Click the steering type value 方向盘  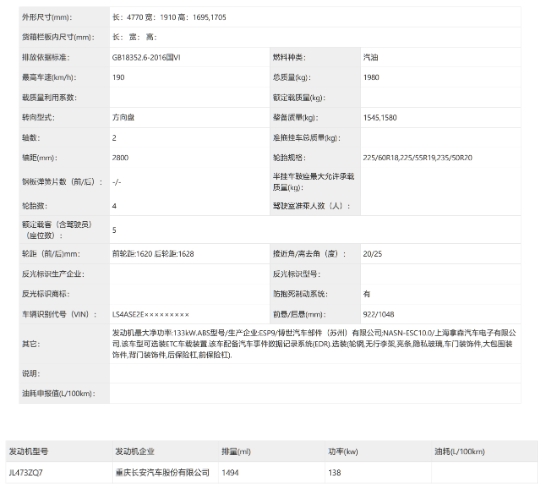point(123,118)
